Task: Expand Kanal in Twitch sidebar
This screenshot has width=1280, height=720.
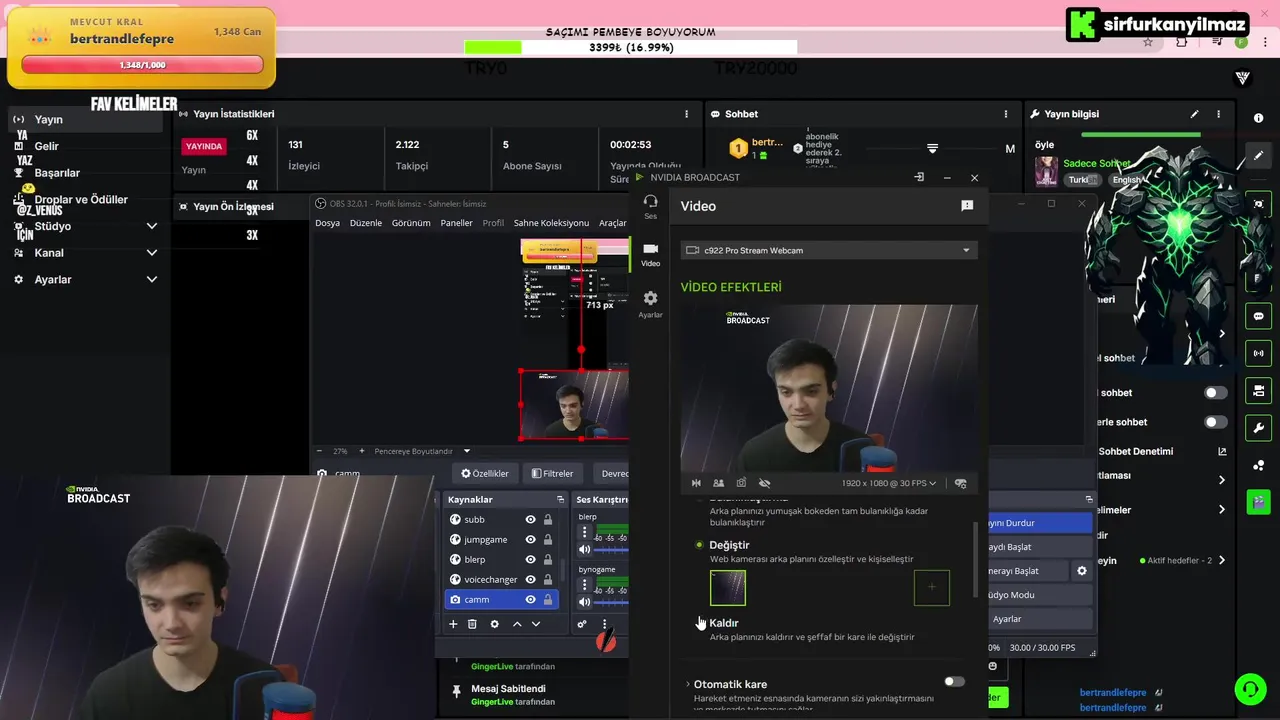Action: [x=152, y=253]
